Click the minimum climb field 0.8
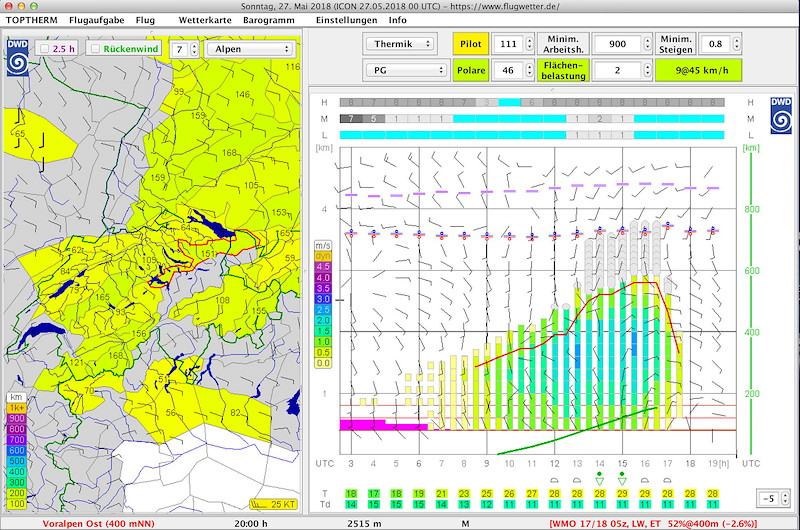 tap(715, 44)
